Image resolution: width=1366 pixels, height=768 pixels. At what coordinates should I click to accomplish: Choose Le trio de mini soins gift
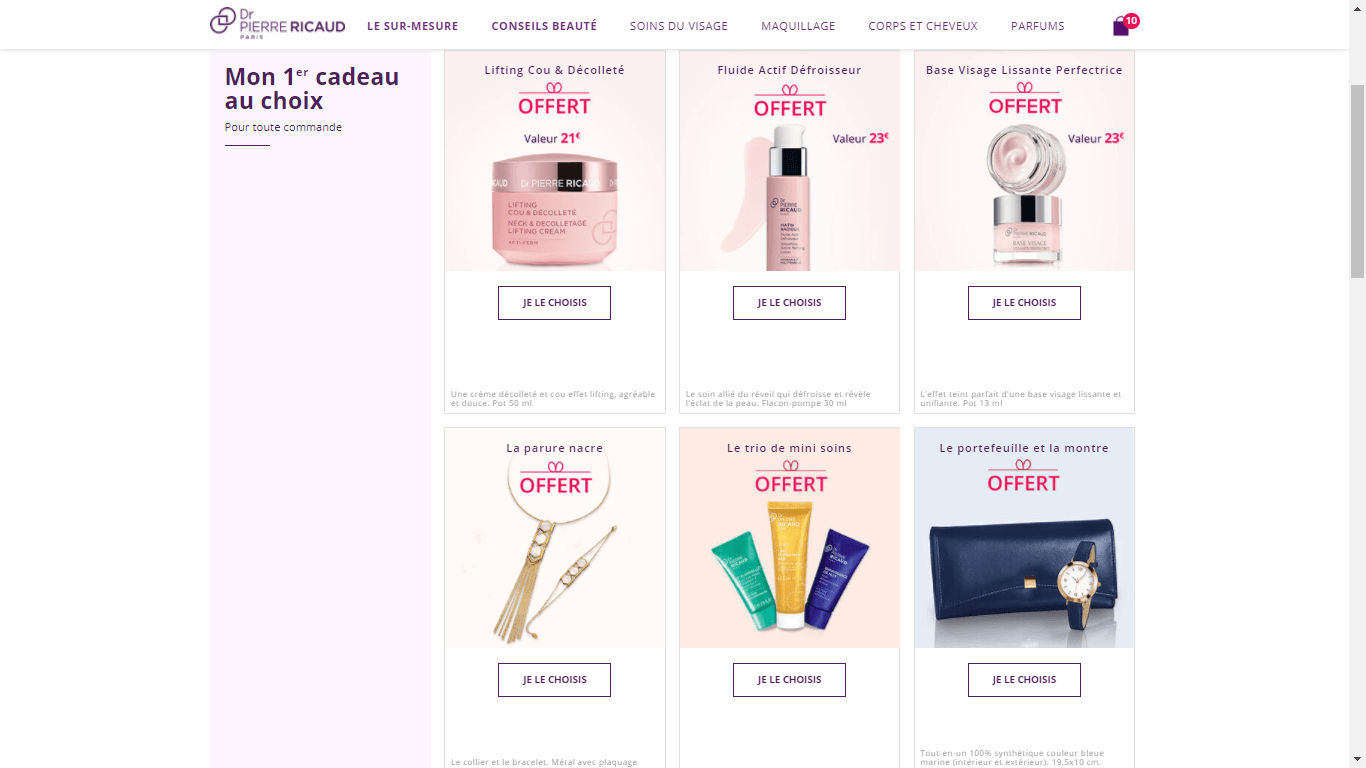click(789, 680)
